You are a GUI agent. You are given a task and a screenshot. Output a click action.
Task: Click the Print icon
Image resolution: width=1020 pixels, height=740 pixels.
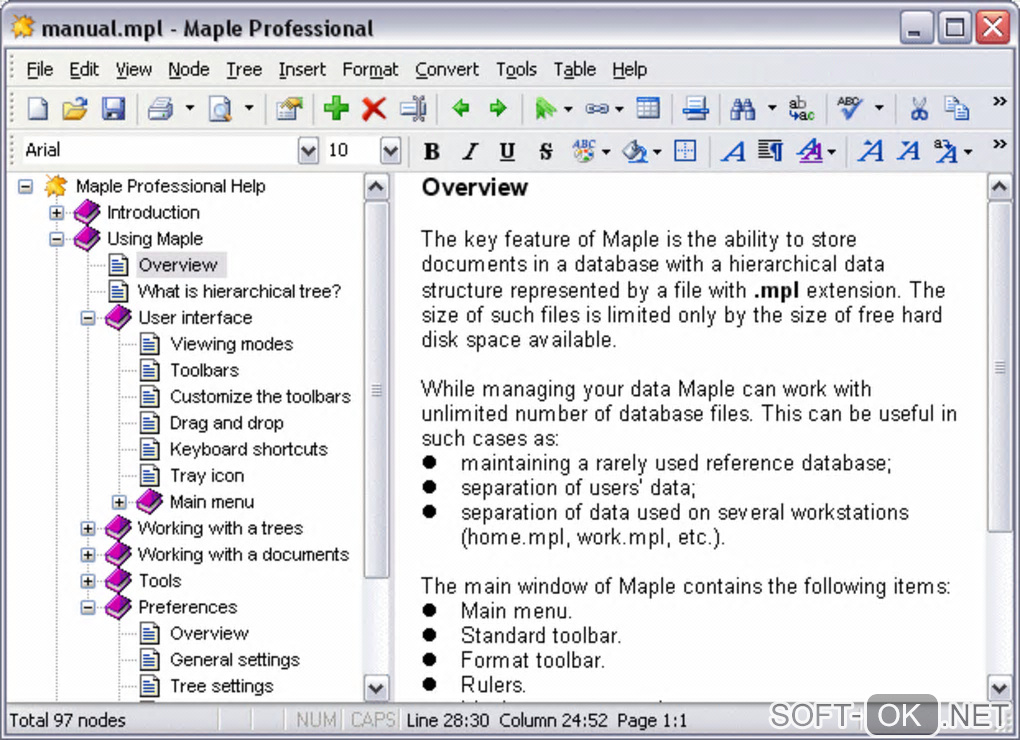coord(160,108)
